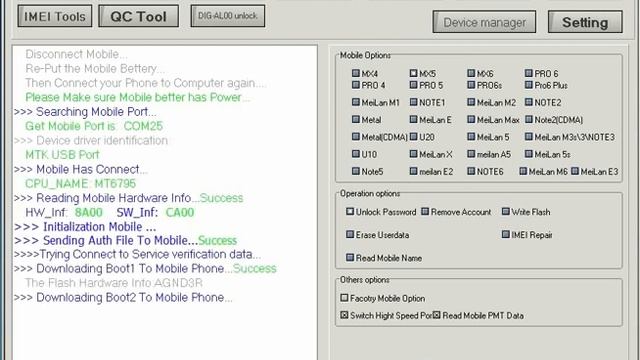Select the MeiLan 5 checkbox
Viewport: 640px width, 360px height.
click(471, 137)
